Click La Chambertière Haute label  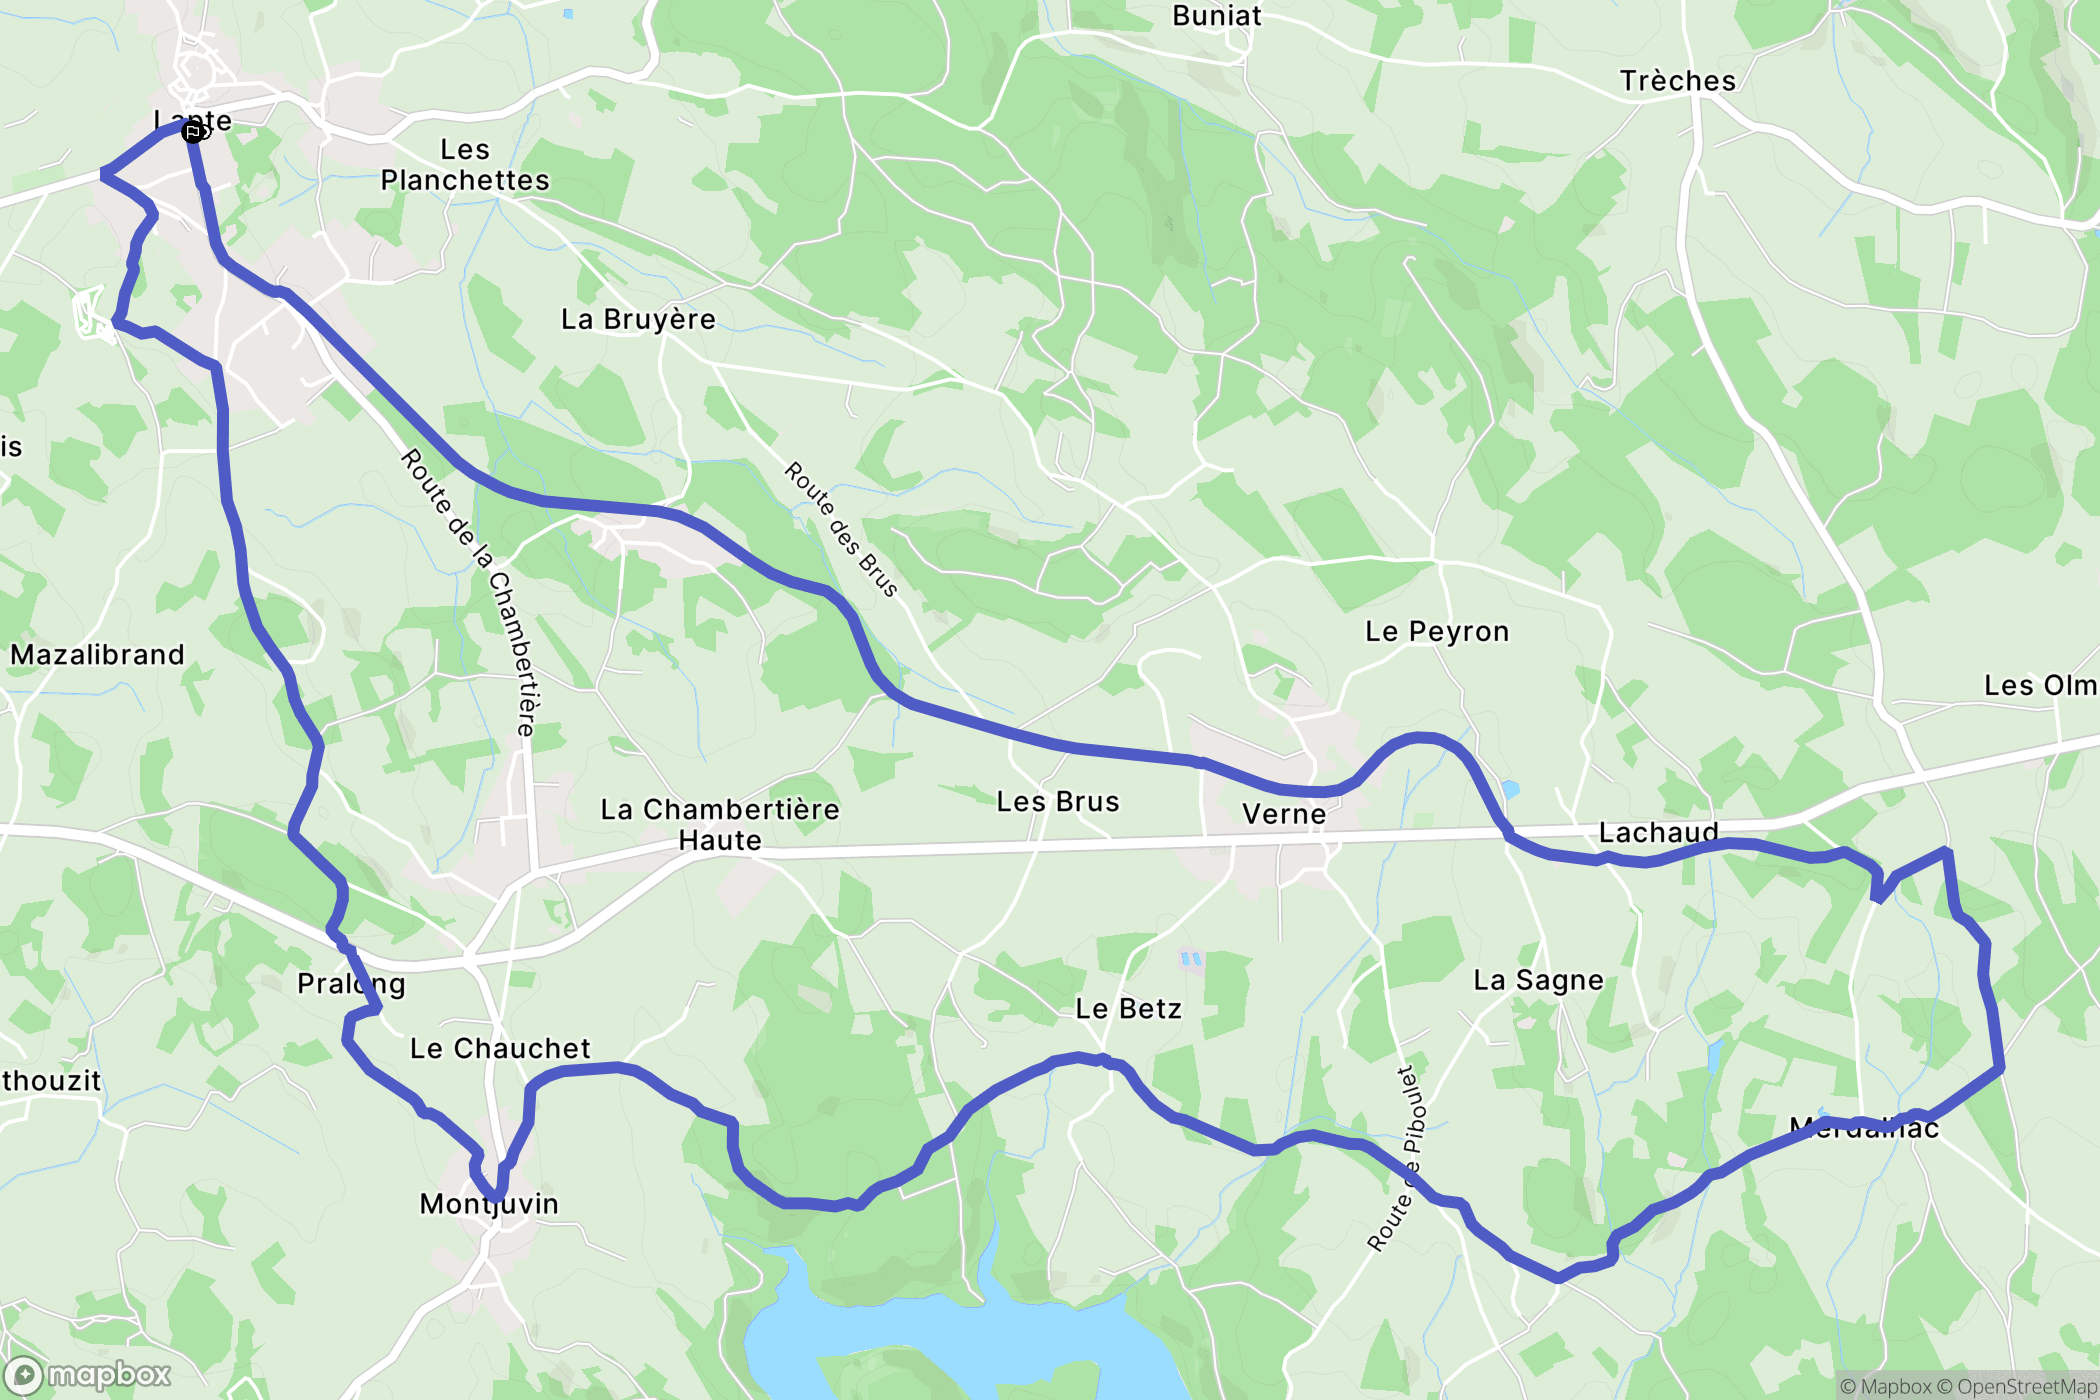(720, 825)
